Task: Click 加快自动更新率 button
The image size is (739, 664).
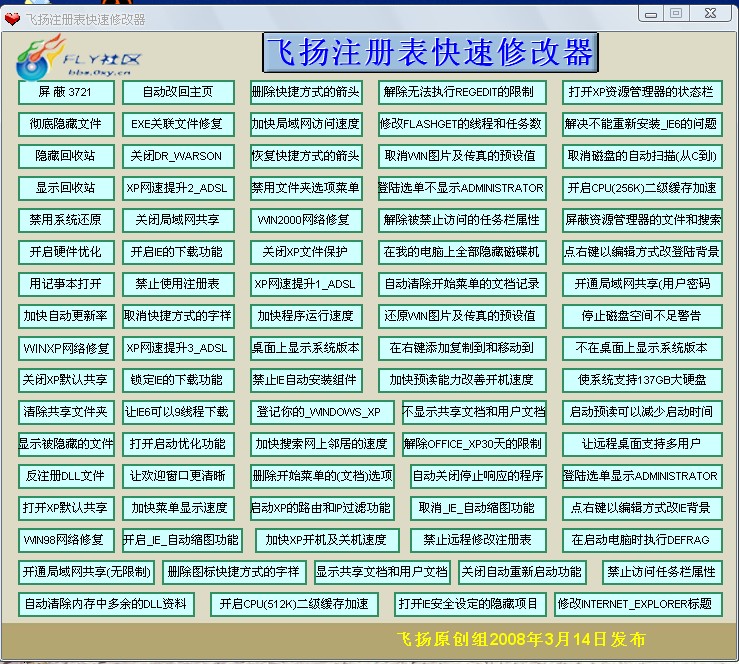Action: (x=66, y=316)
